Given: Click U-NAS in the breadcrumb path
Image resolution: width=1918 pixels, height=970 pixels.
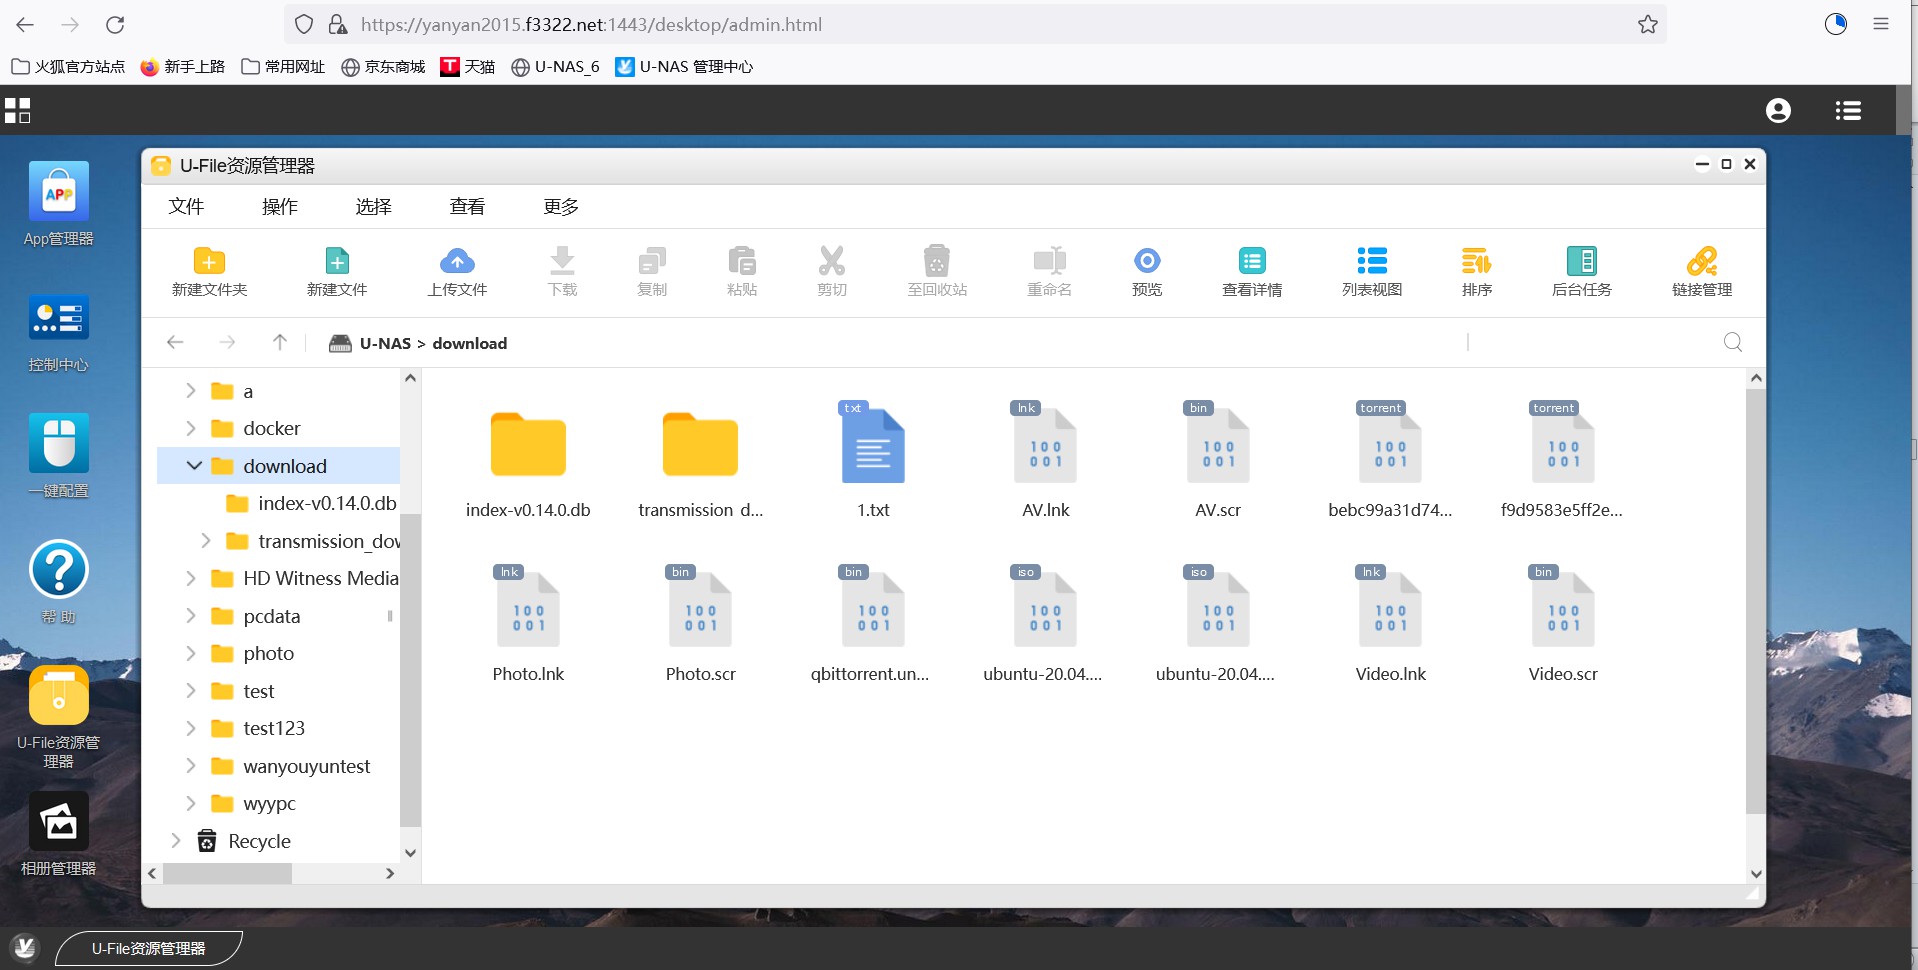Looking at the screenshot, I should point(385,343).
